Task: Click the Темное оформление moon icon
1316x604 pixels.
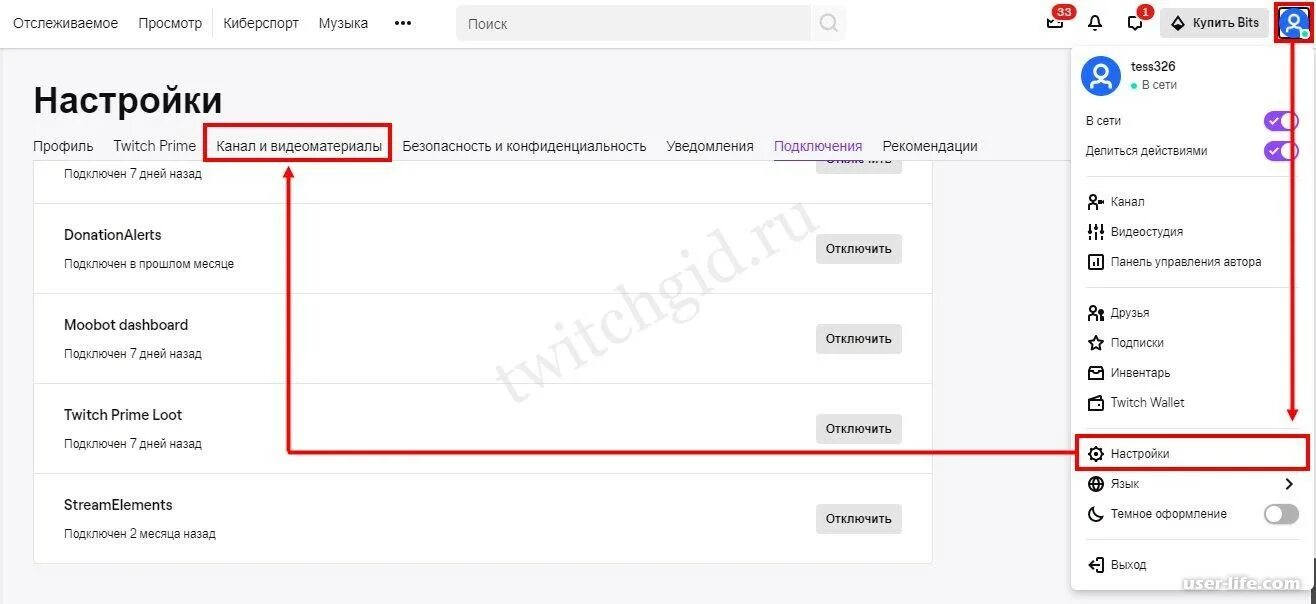Action: 1095,514
